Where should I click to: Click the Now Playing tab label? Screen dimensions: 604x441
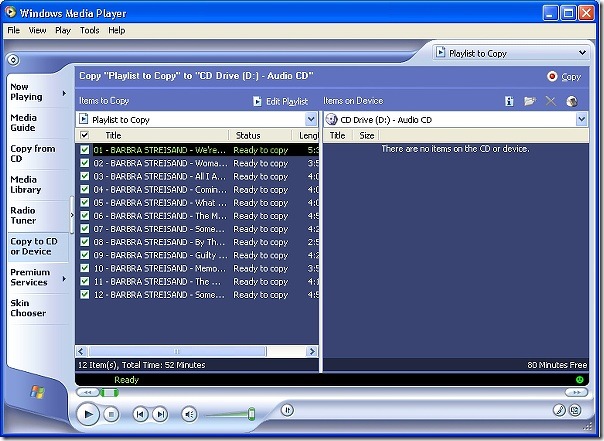click(x=26, y=92)
